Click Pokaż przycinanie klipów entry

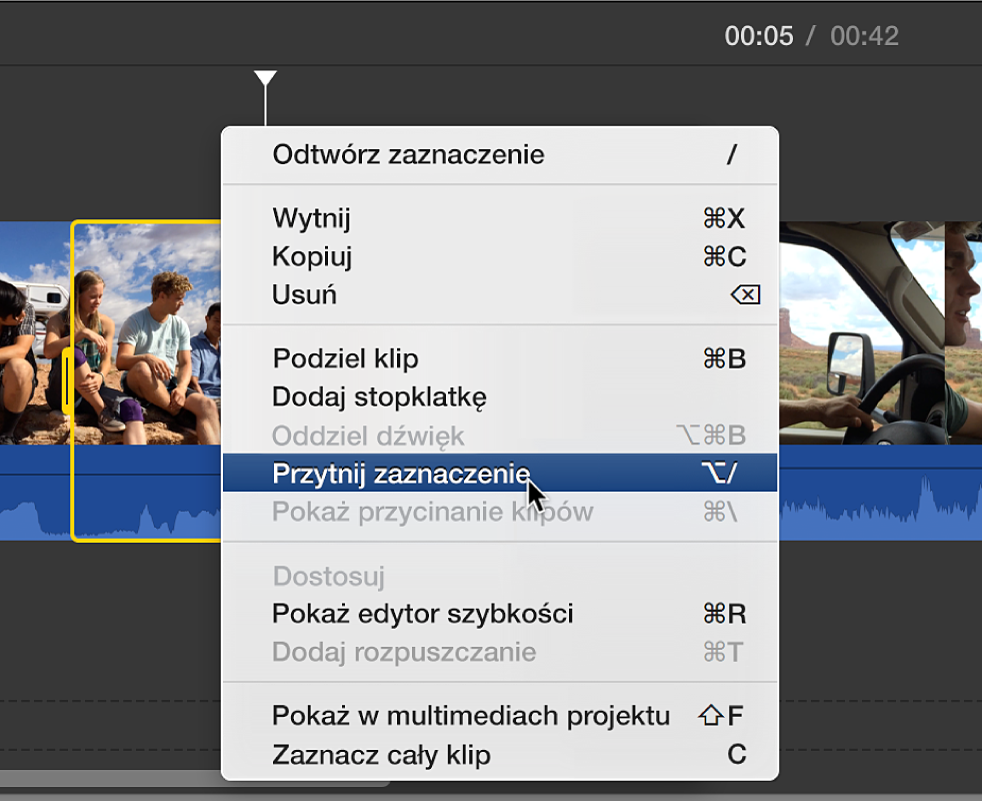click(500, 512)
